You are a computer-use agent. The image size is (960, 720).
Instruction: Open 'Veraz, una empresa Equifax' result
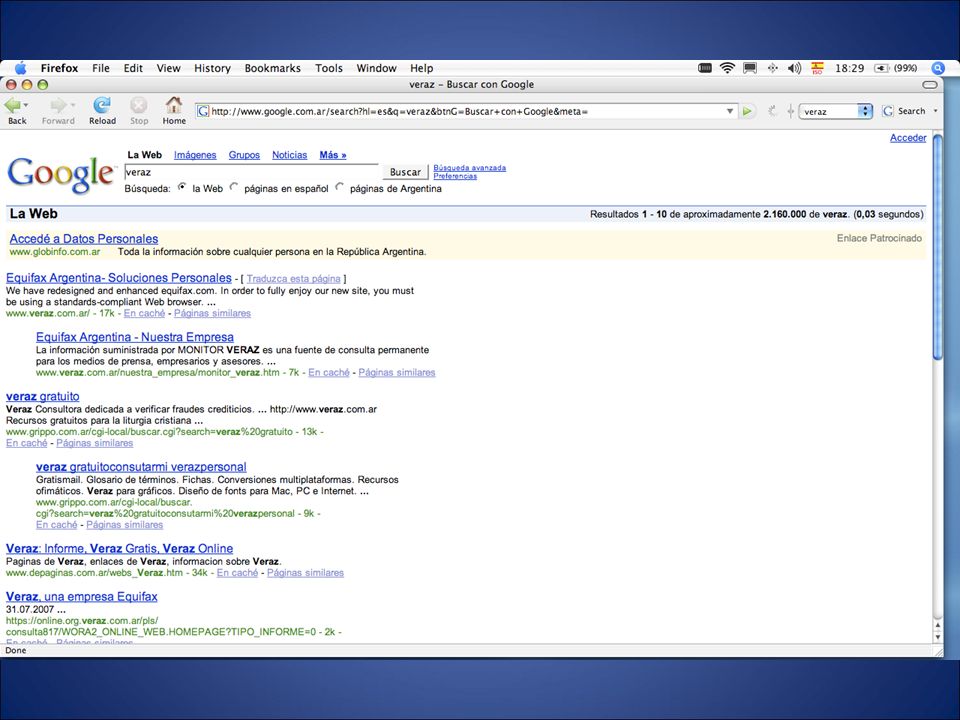click(81, 596)
